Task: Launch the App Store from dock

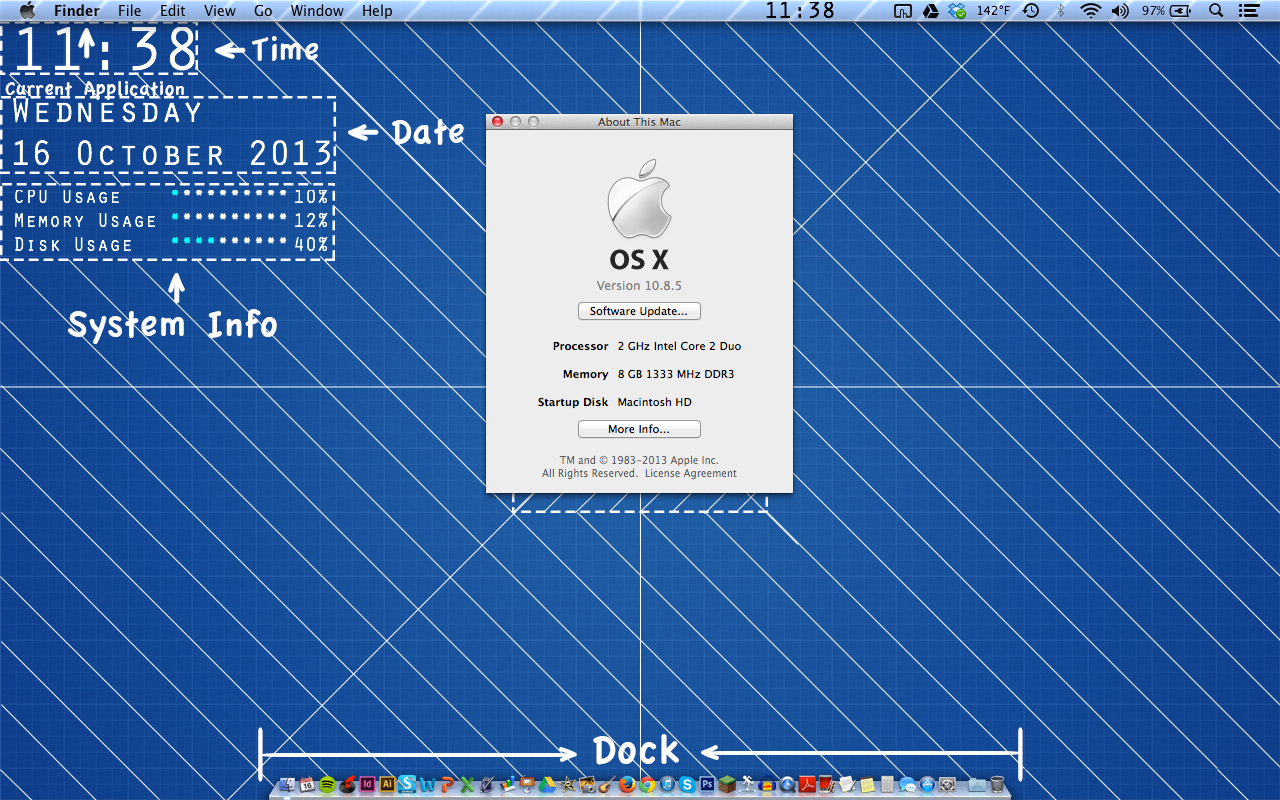Action: tap(927, 785)
